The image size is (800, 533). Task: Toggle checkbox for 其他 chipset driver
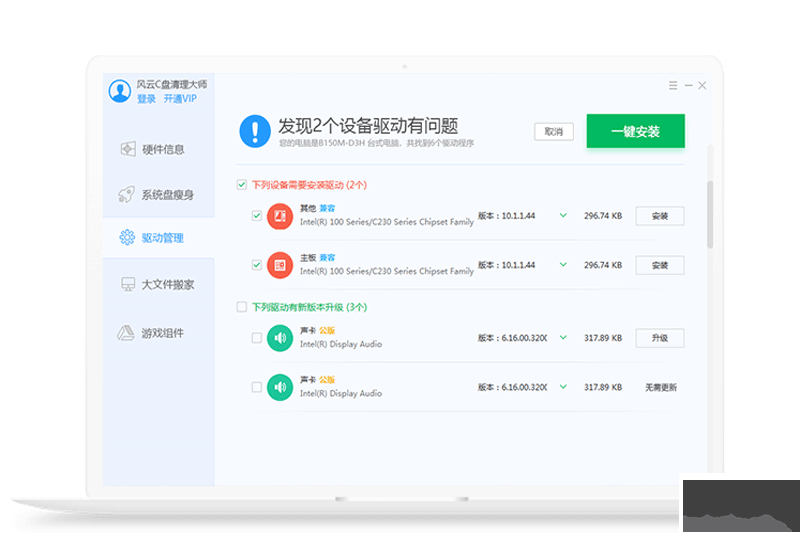tap(257, 215)
